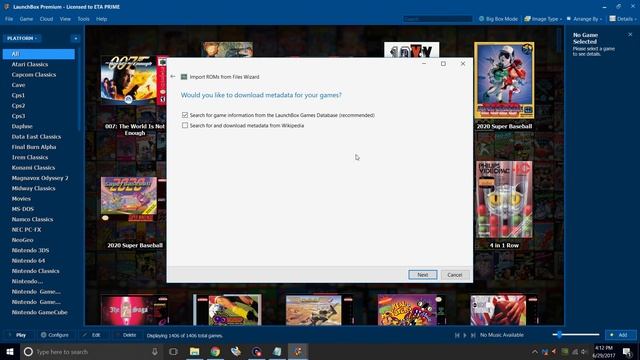Select the 2020 Super Baseball Neo Geo cover
Screen dimensions: 640x360
tap(504, 80)
